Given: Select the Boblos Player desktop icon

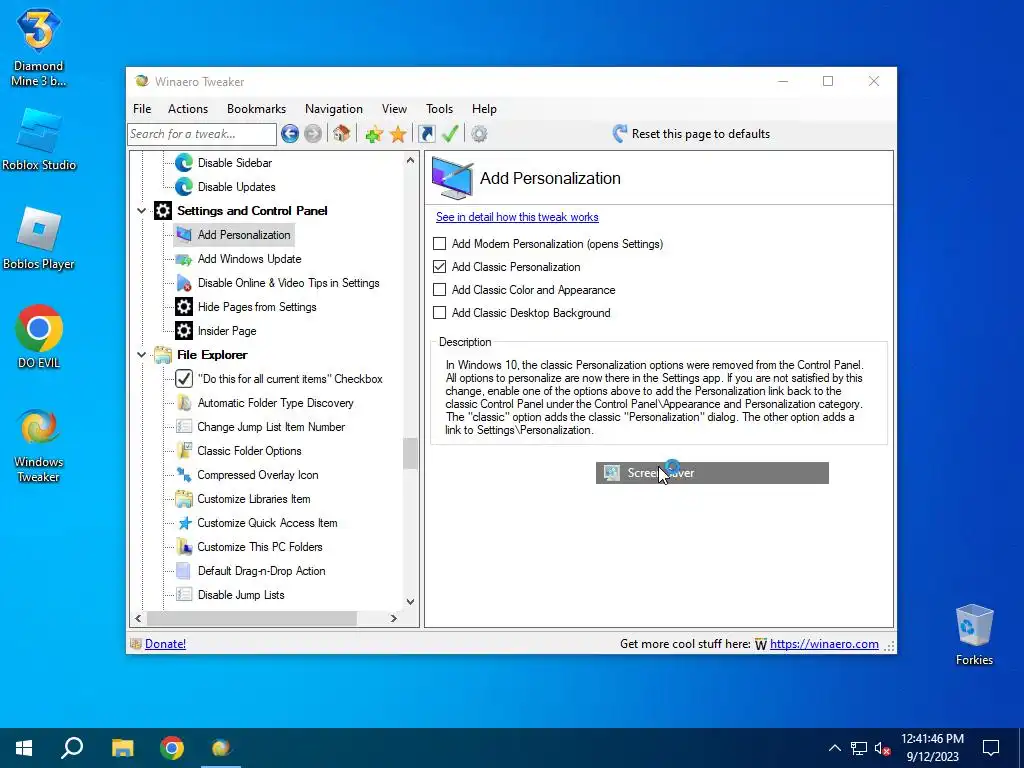Looking at the screenshot, I should click(x=39, y=239).
